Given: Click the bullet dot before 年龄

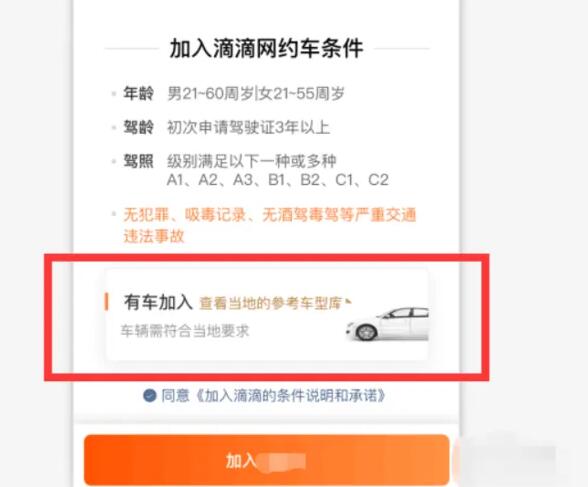Looking at the screenshot, I should [x=114, y=94].
